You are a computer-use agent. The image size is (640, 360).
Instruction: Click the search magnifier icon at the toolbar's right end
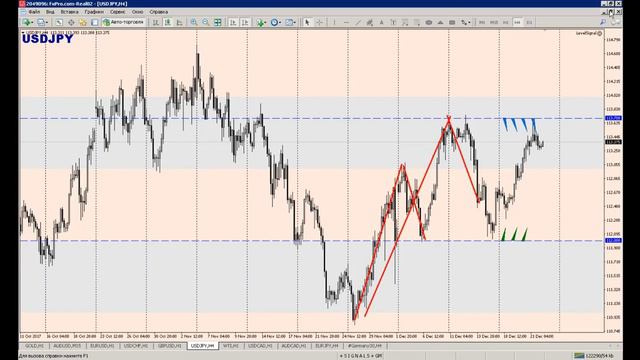603,22
